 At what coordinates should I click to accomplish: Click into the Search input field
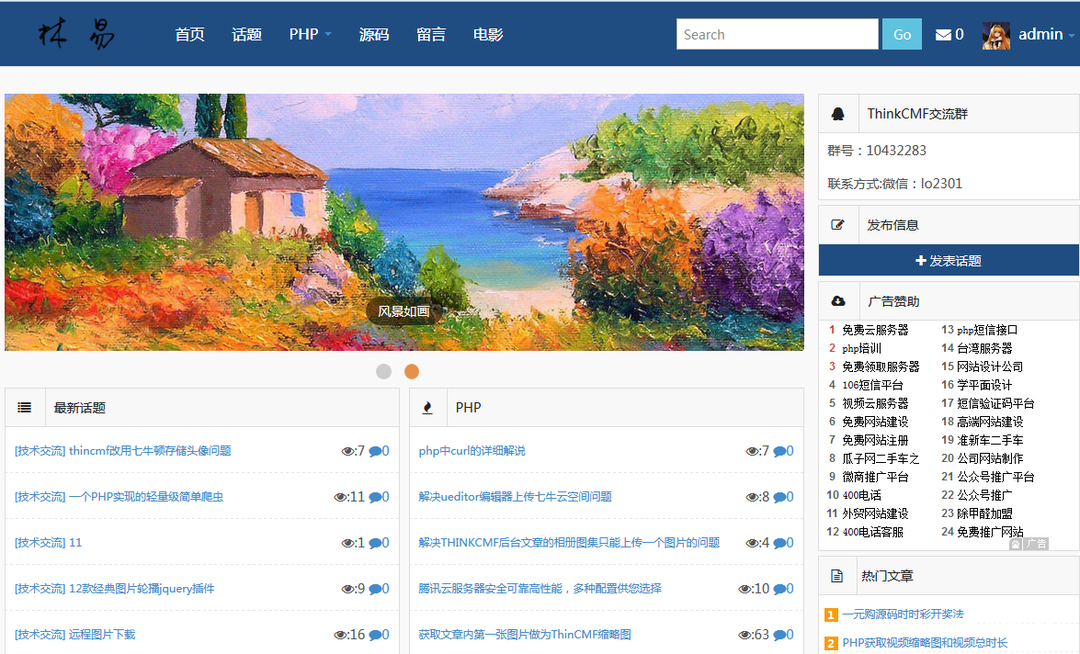pyautogui.click(x=777, y=34)
